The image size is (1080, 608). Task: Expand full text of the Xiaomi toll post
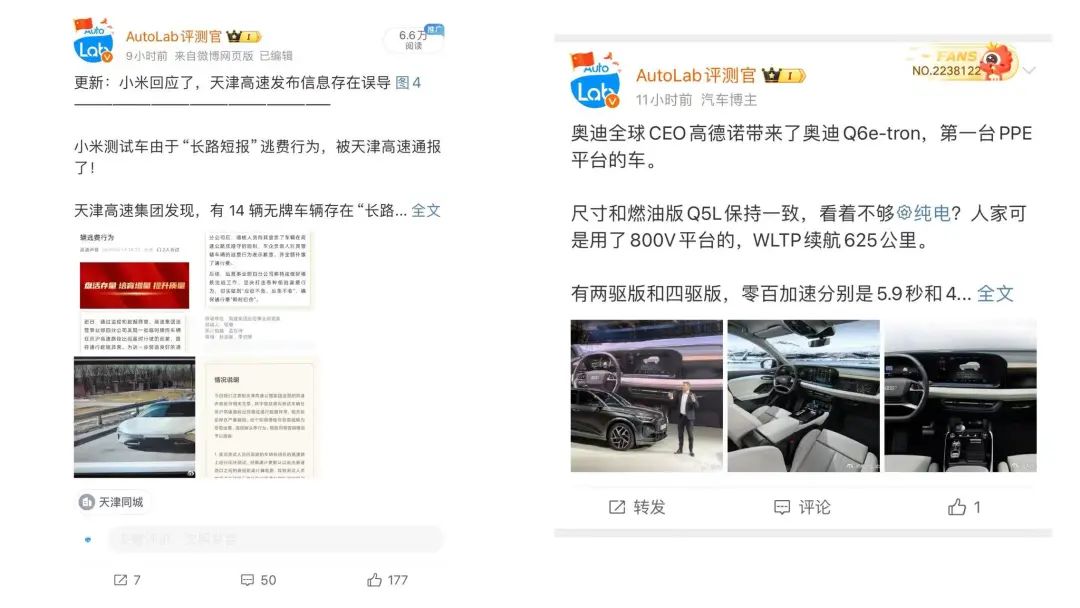pyautogui.click(x=426, y=211)
